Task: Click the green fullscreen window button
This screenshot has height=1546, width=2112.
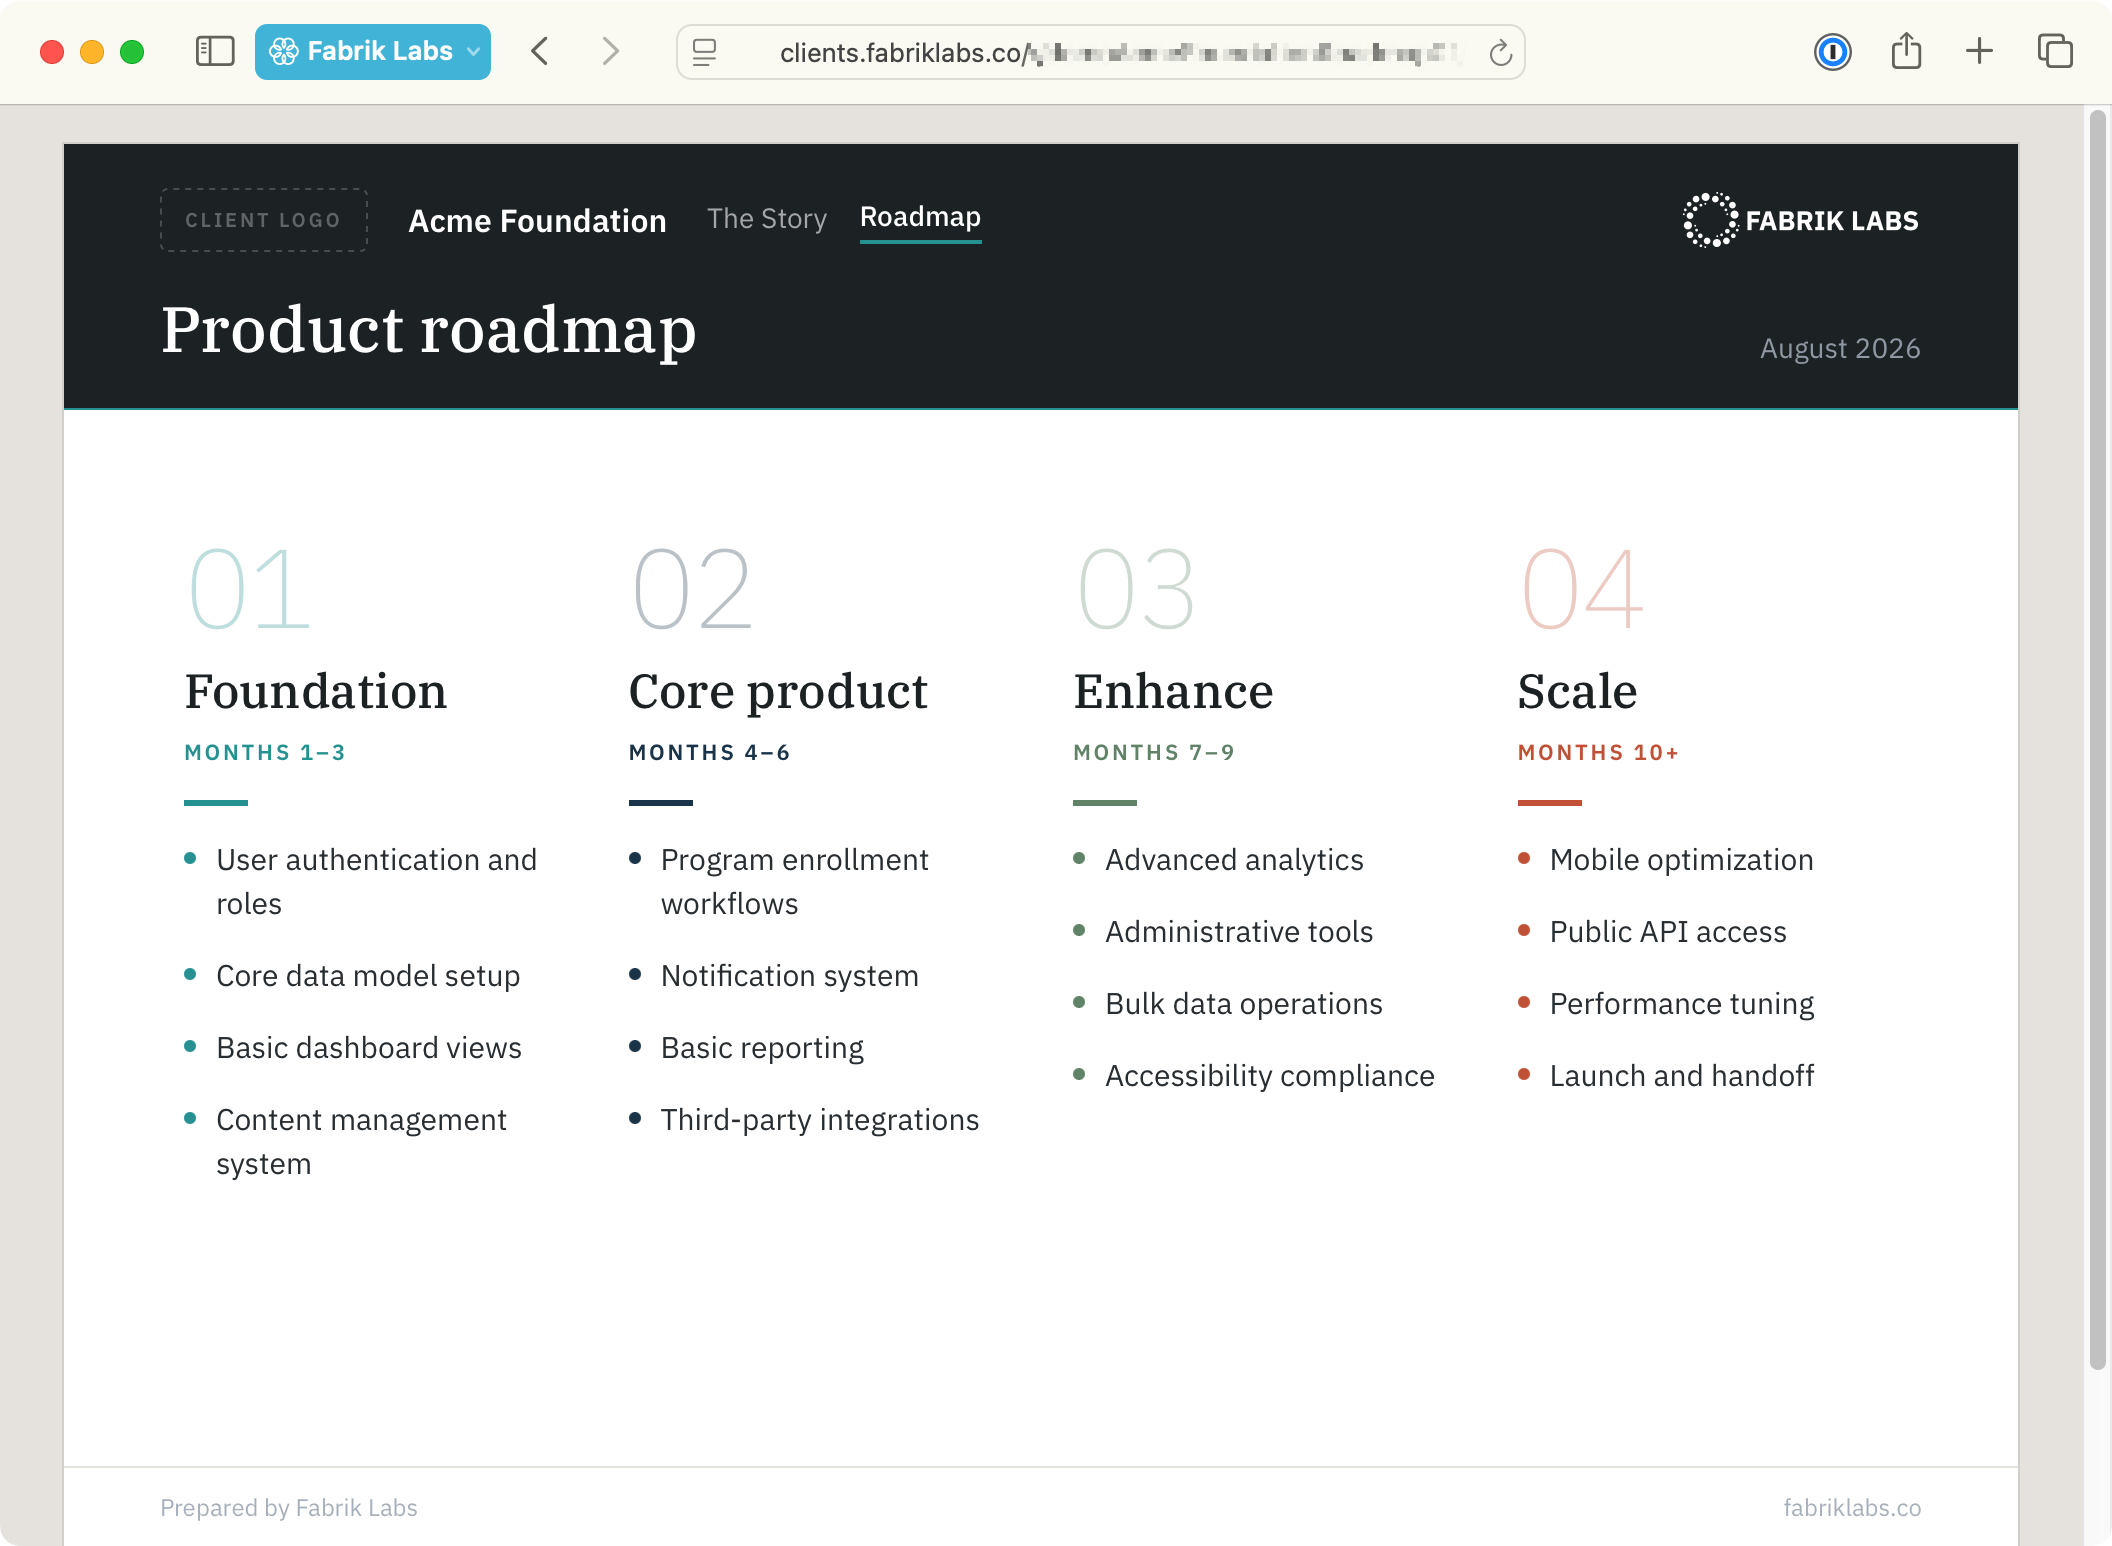Action: (x=132, y=52)
